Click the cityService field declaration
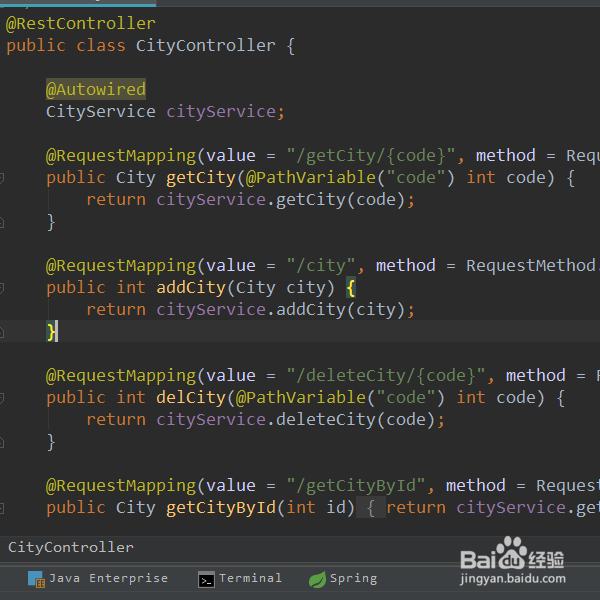Screen dimensions: 600x600 point(221,112)
